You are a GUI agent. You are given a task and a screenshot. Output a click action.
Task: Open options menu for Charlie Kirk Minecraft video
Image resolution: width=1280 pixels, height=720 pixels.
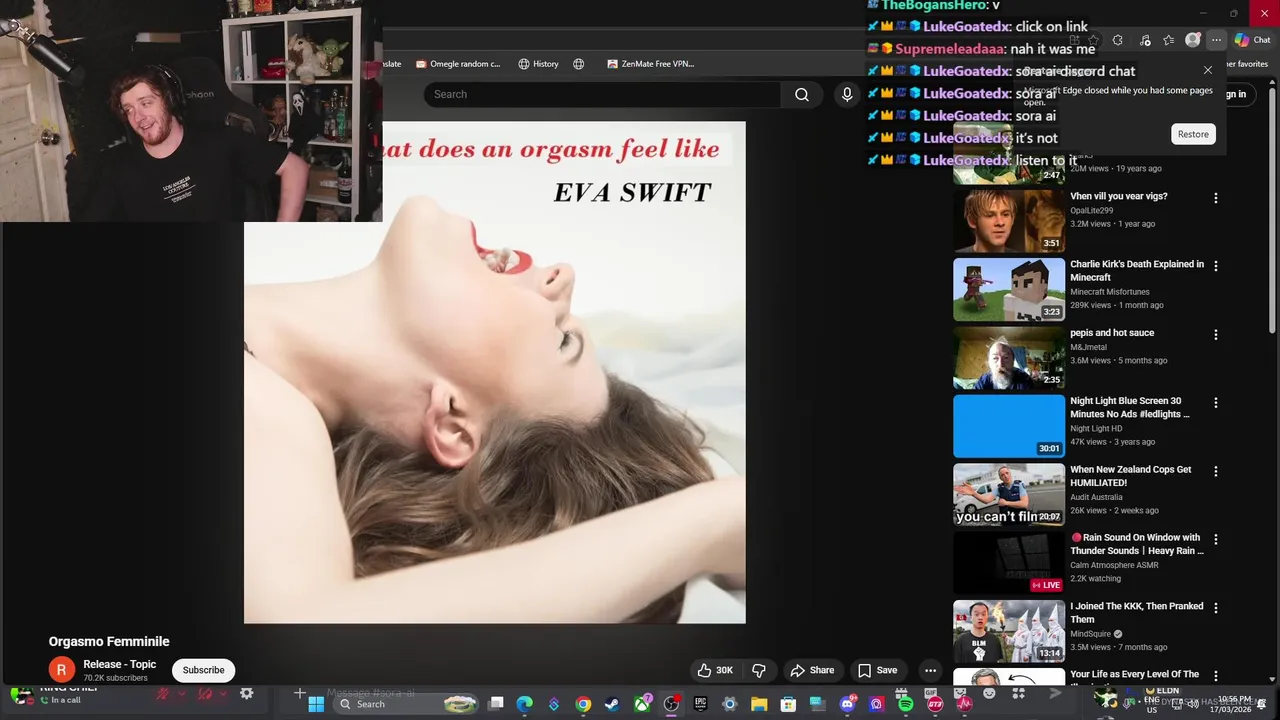point(1216,266)
